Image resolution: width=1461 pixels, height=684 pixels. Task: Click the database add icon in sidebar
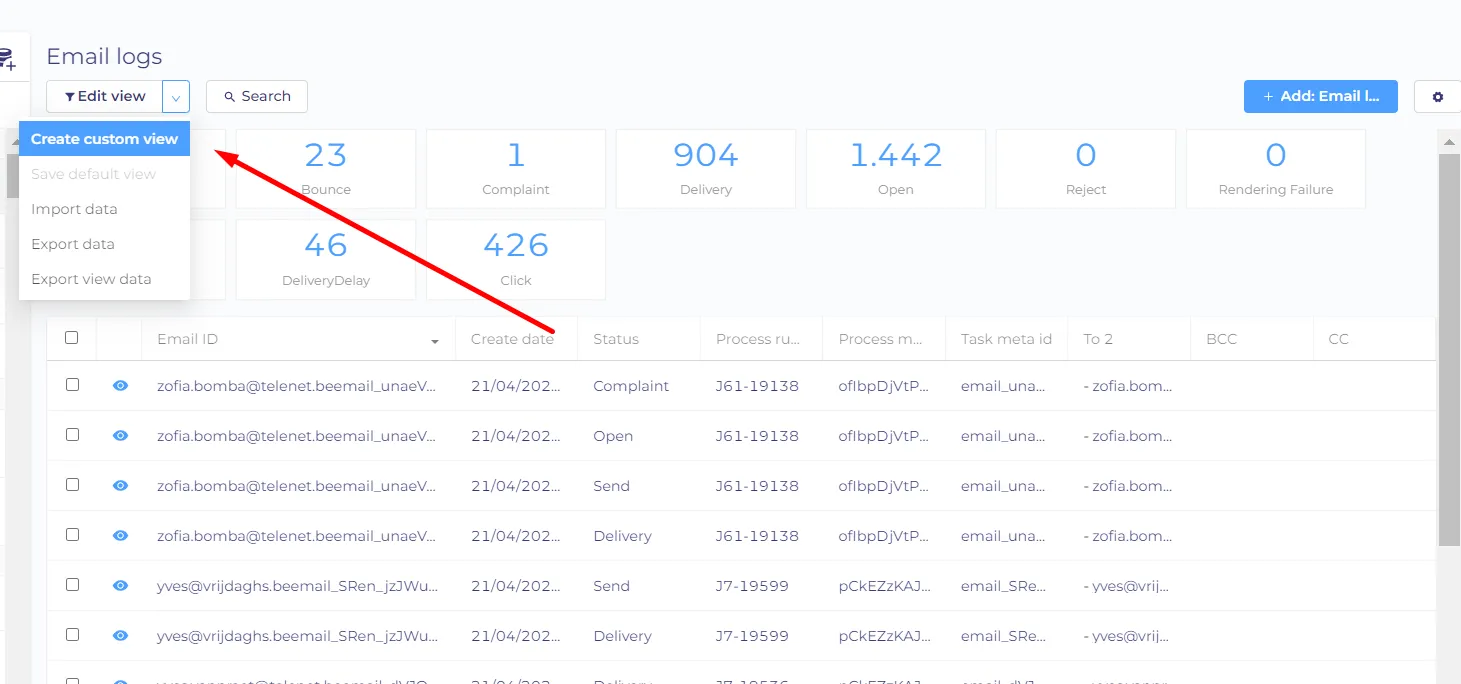(x=8, y=60)
